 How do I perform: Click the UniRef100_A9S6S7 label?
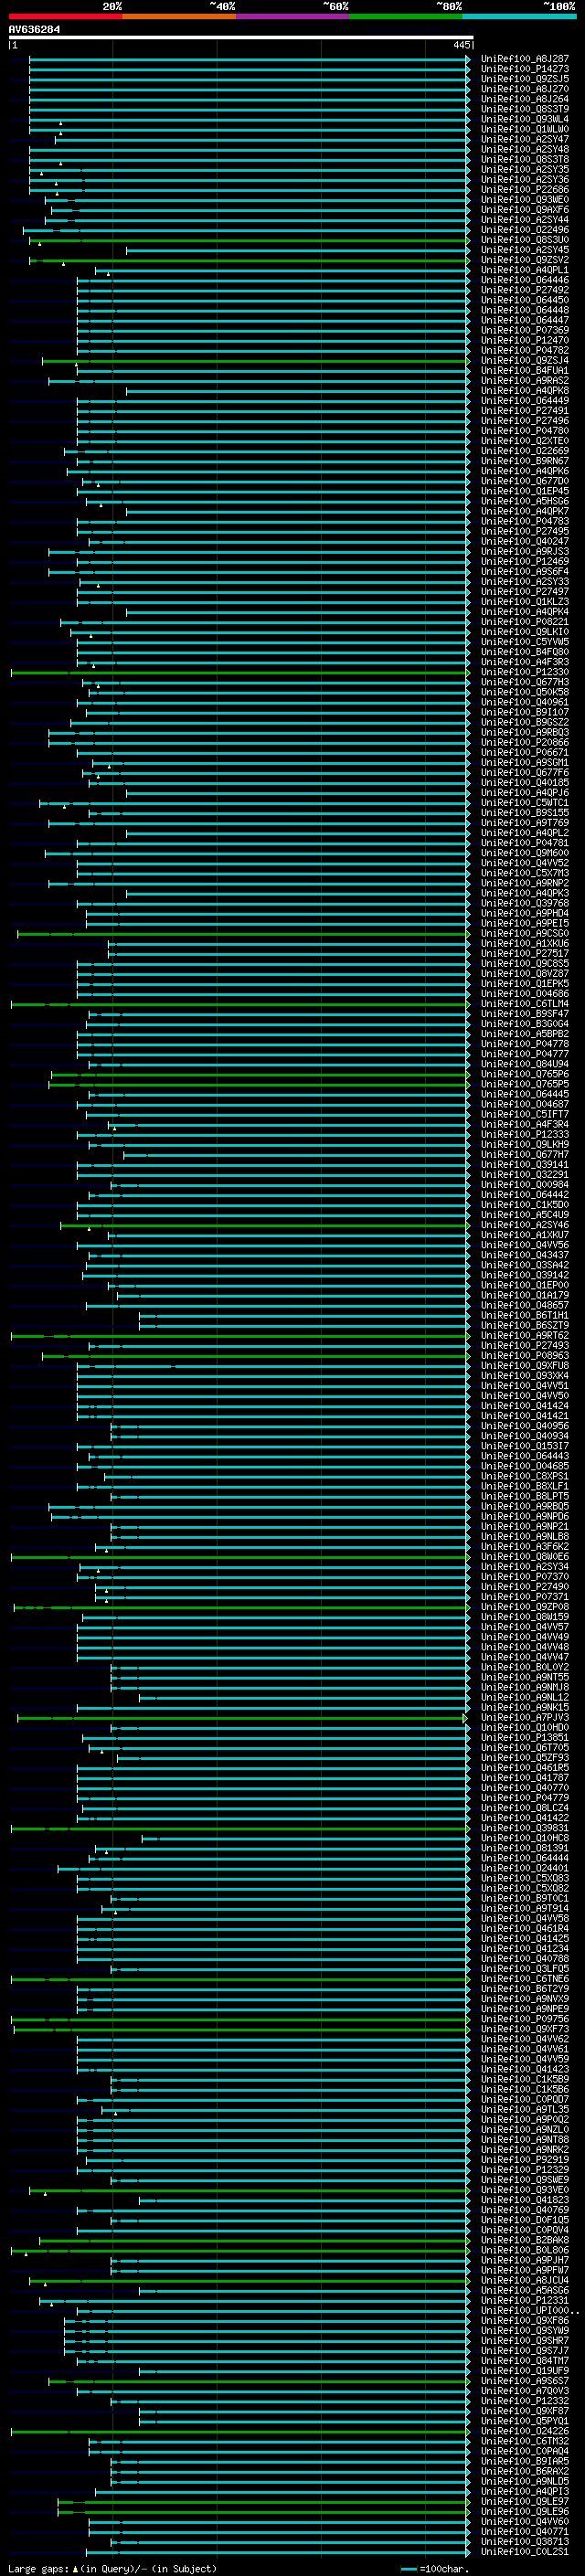click(525, 2381)
